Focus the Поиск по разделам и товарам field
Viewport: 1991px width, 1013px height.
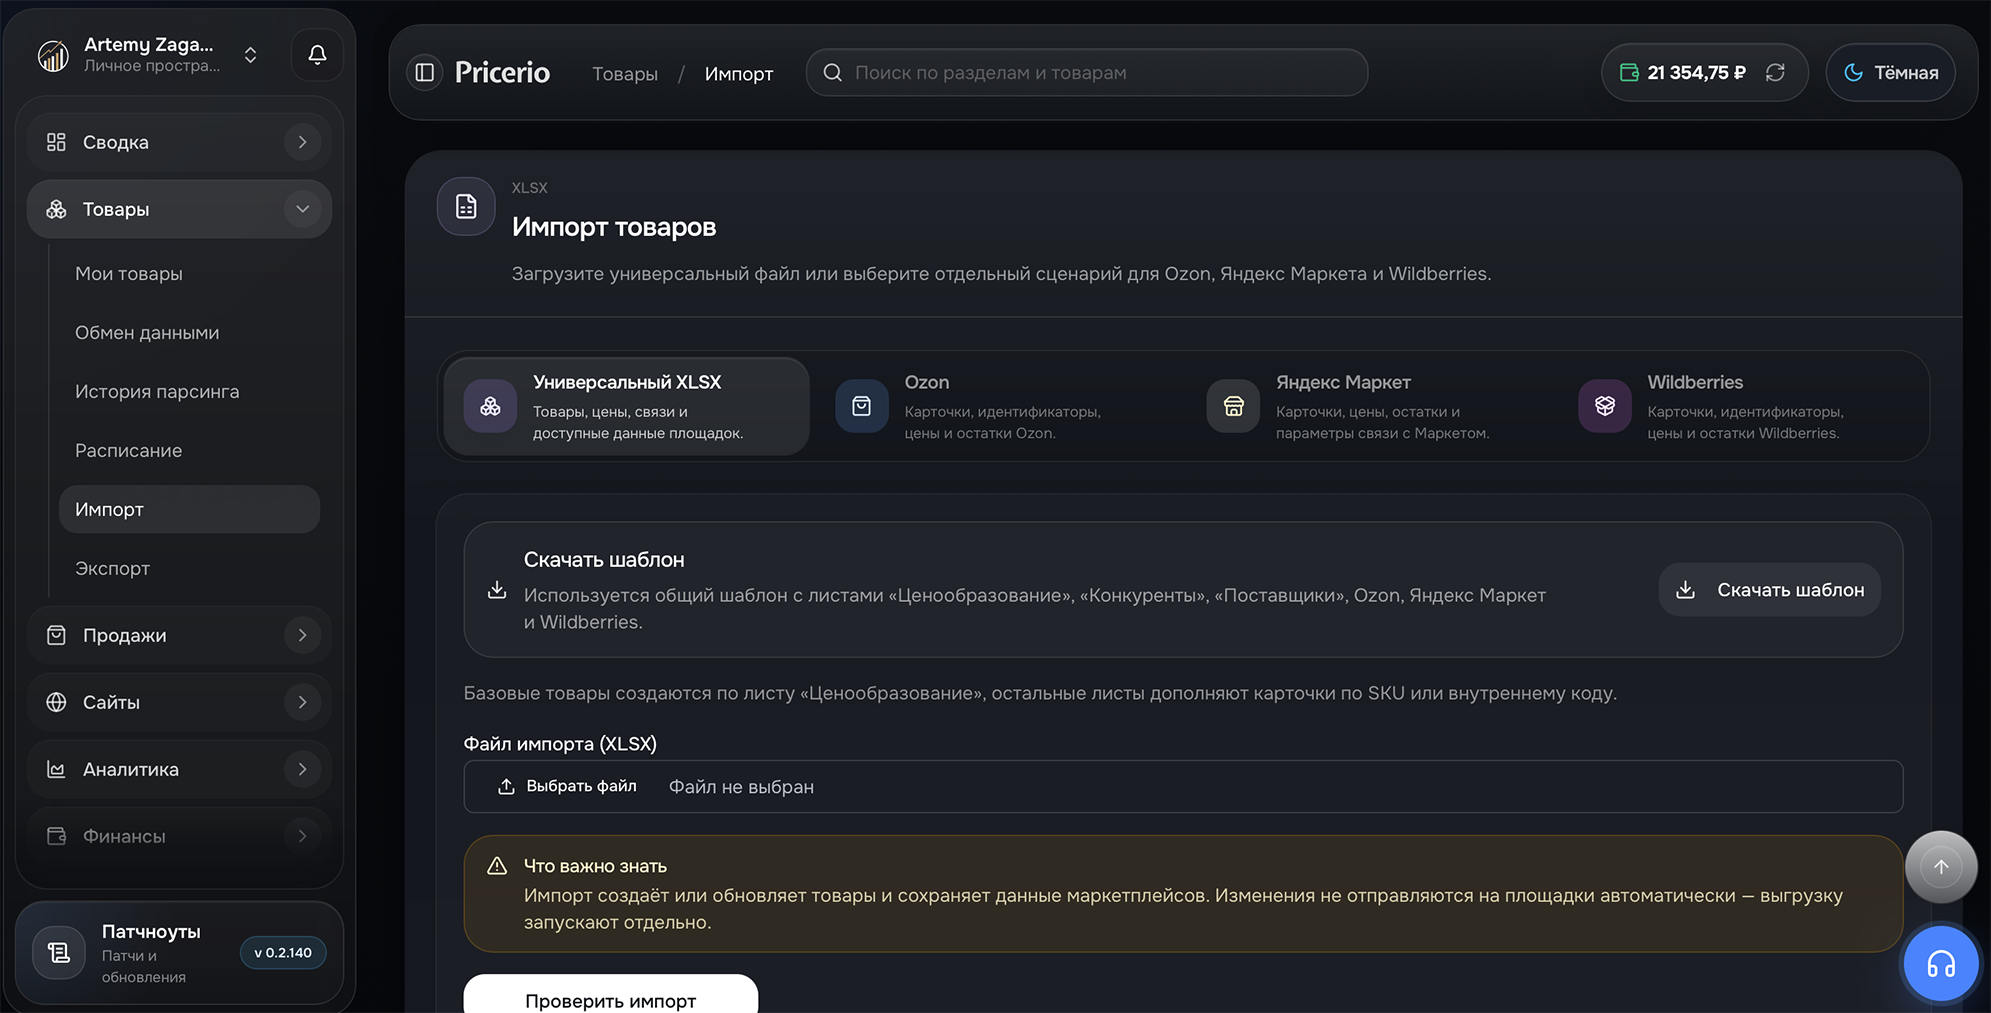coord(1086,72)
